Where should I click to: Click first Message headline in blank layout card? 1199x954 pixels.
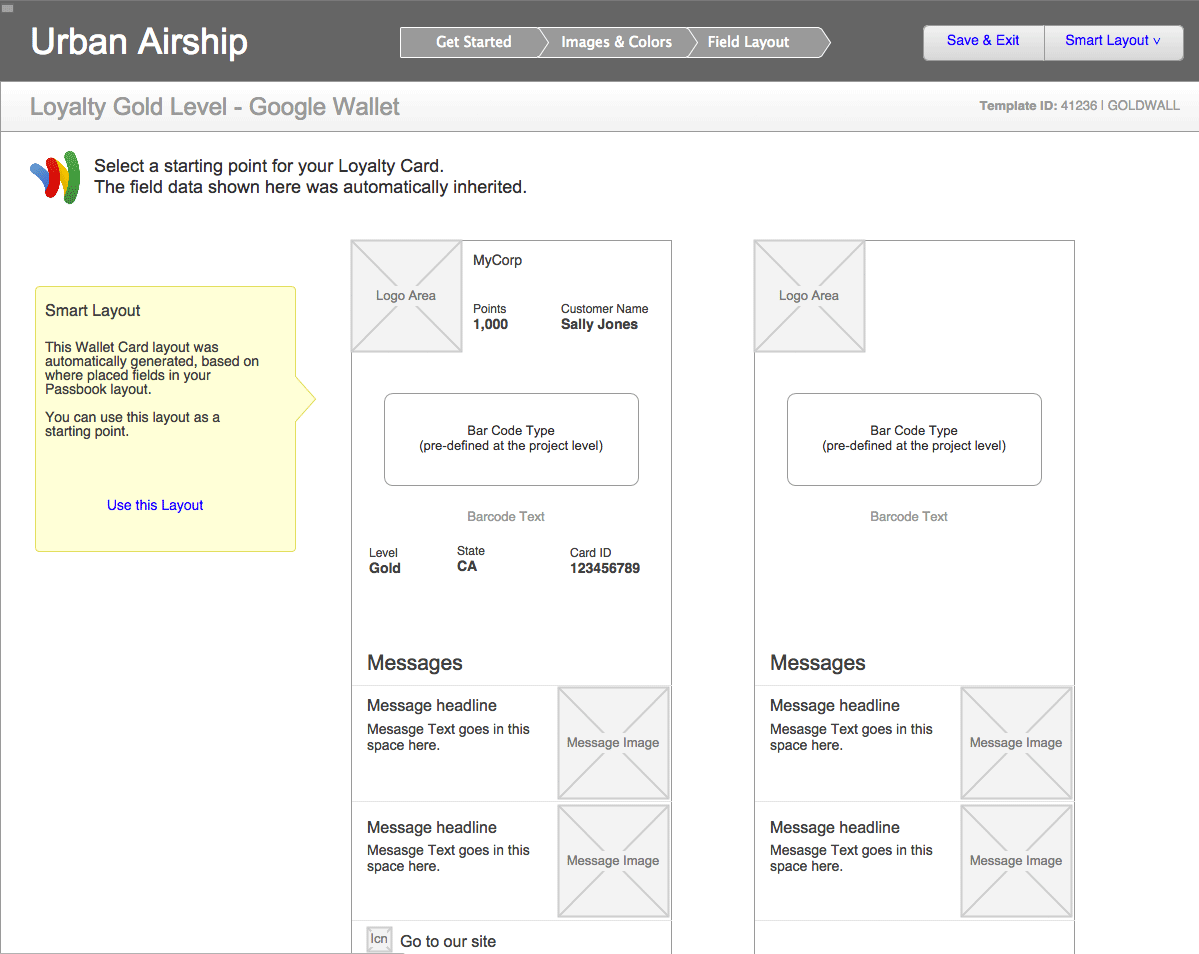(835, 706)
